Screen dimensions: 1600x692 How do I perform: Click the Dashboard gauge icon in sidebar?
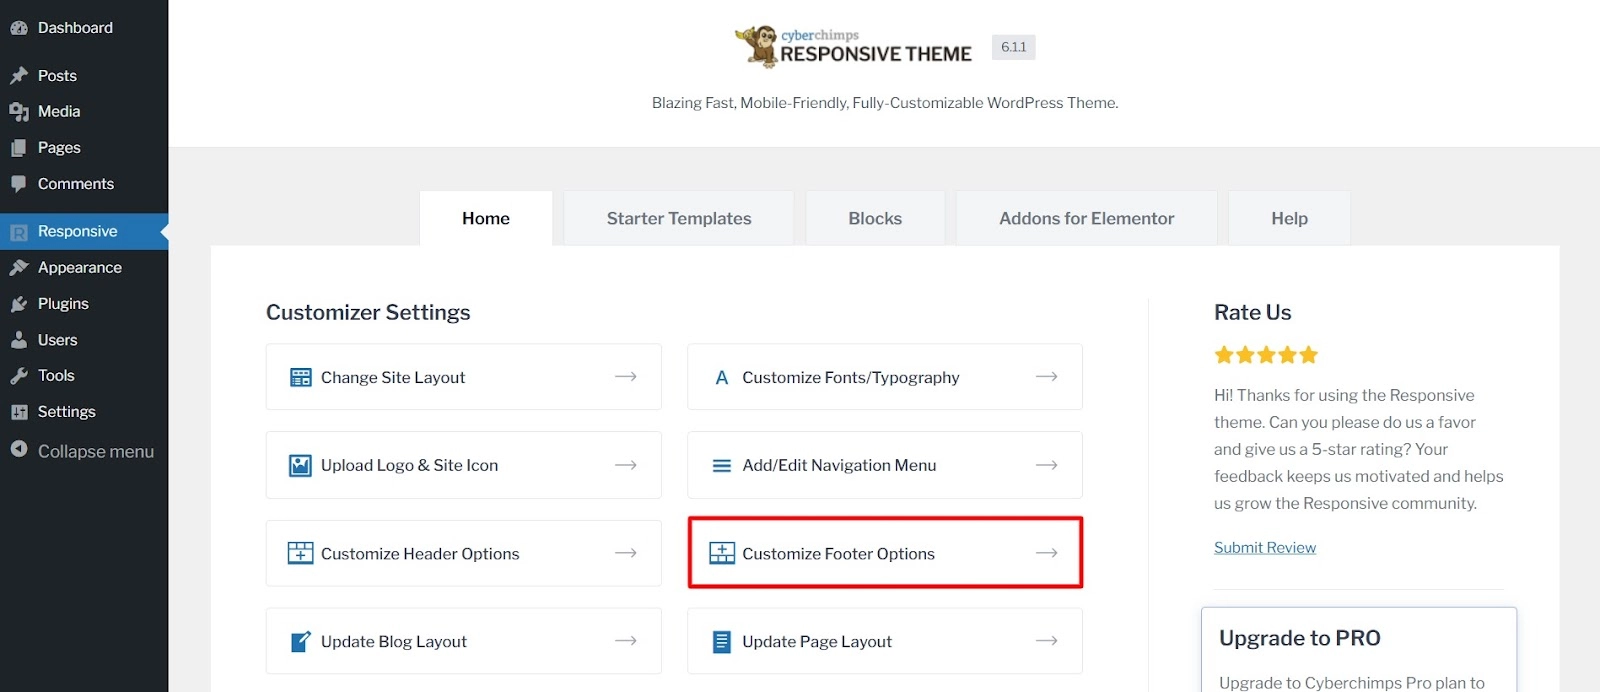[18, 28]
